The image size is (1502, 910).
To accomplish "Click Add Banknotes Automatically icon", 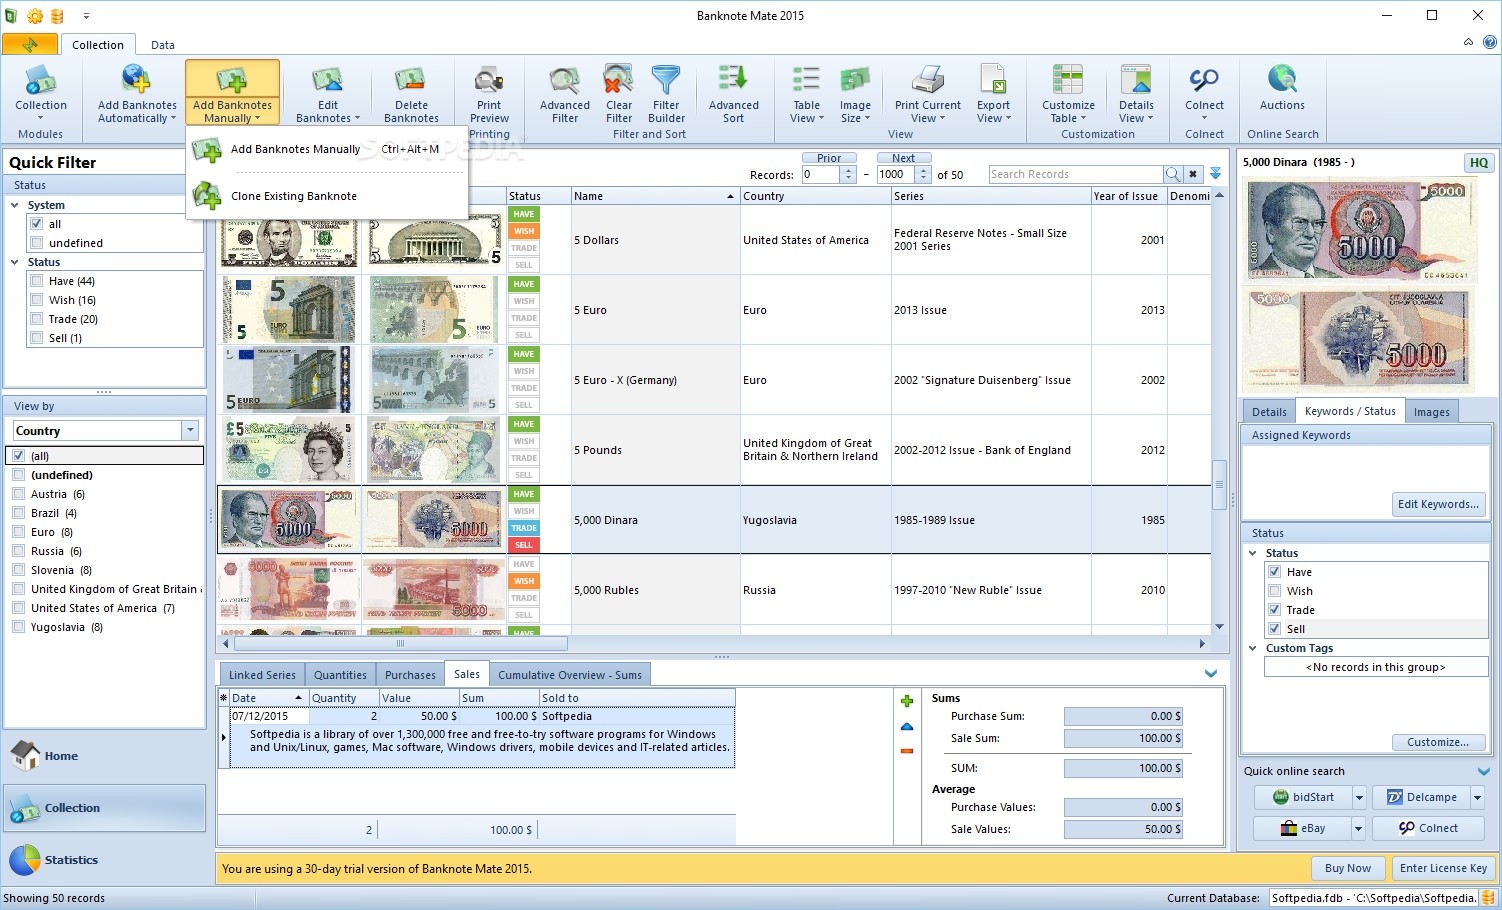I will point(137,93).
